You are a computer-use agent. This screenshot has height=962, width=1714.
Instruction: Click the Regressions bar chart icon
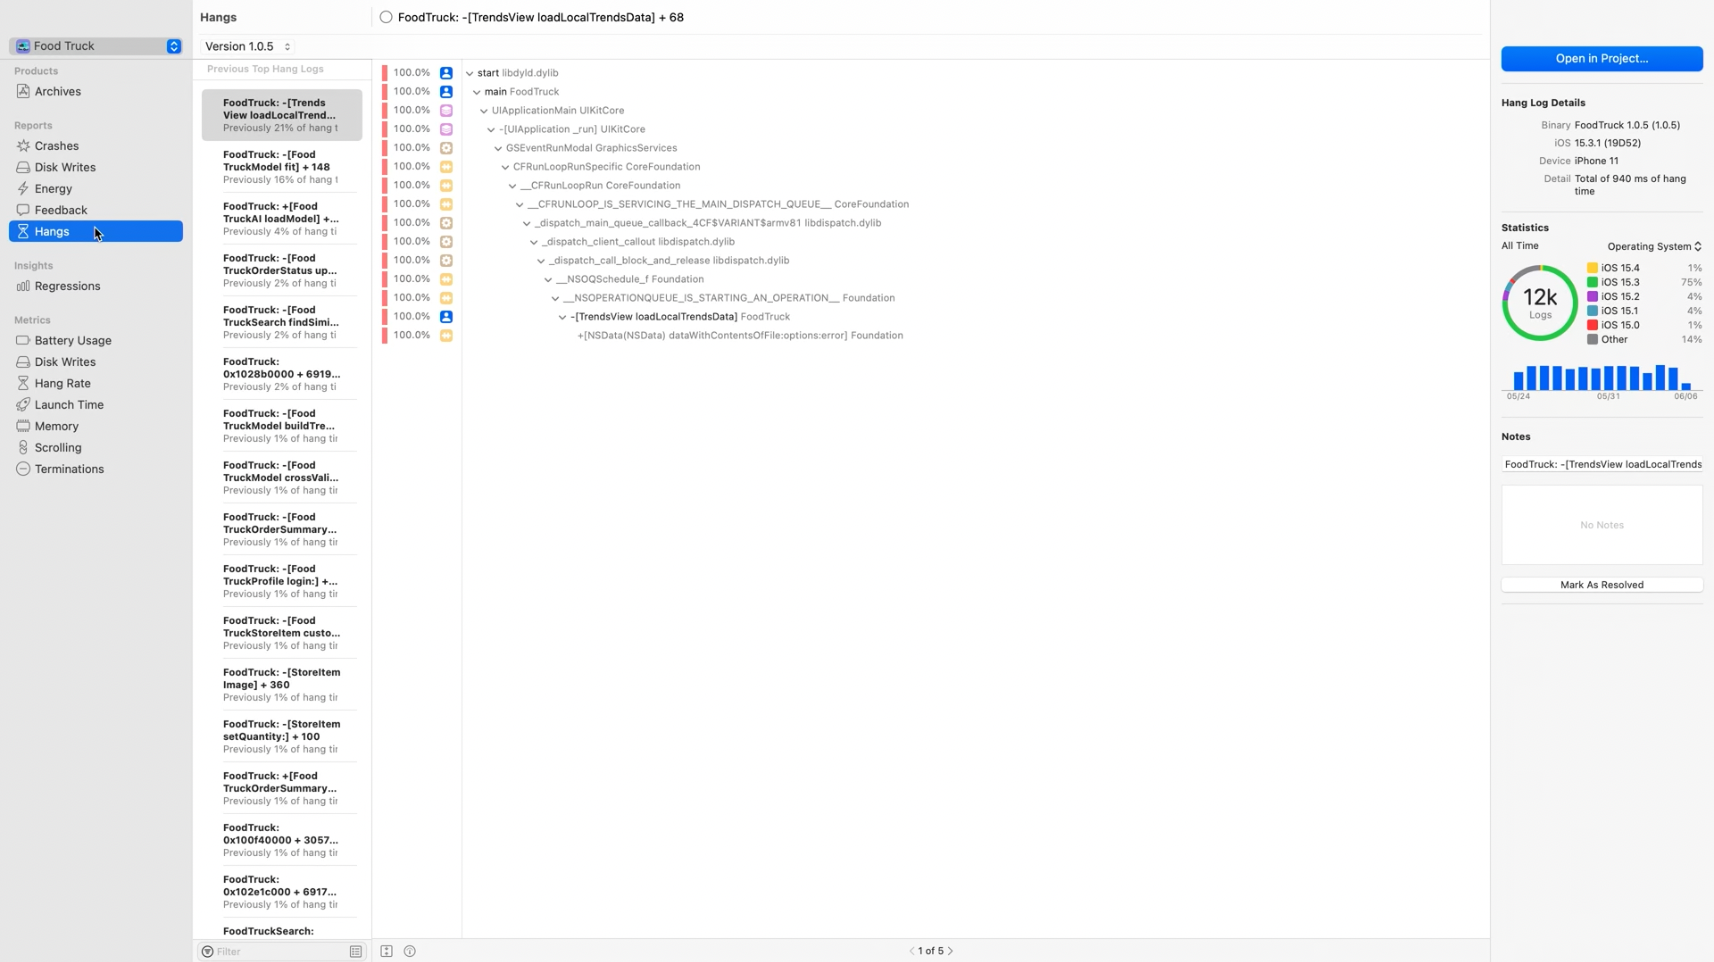point(23,286)
